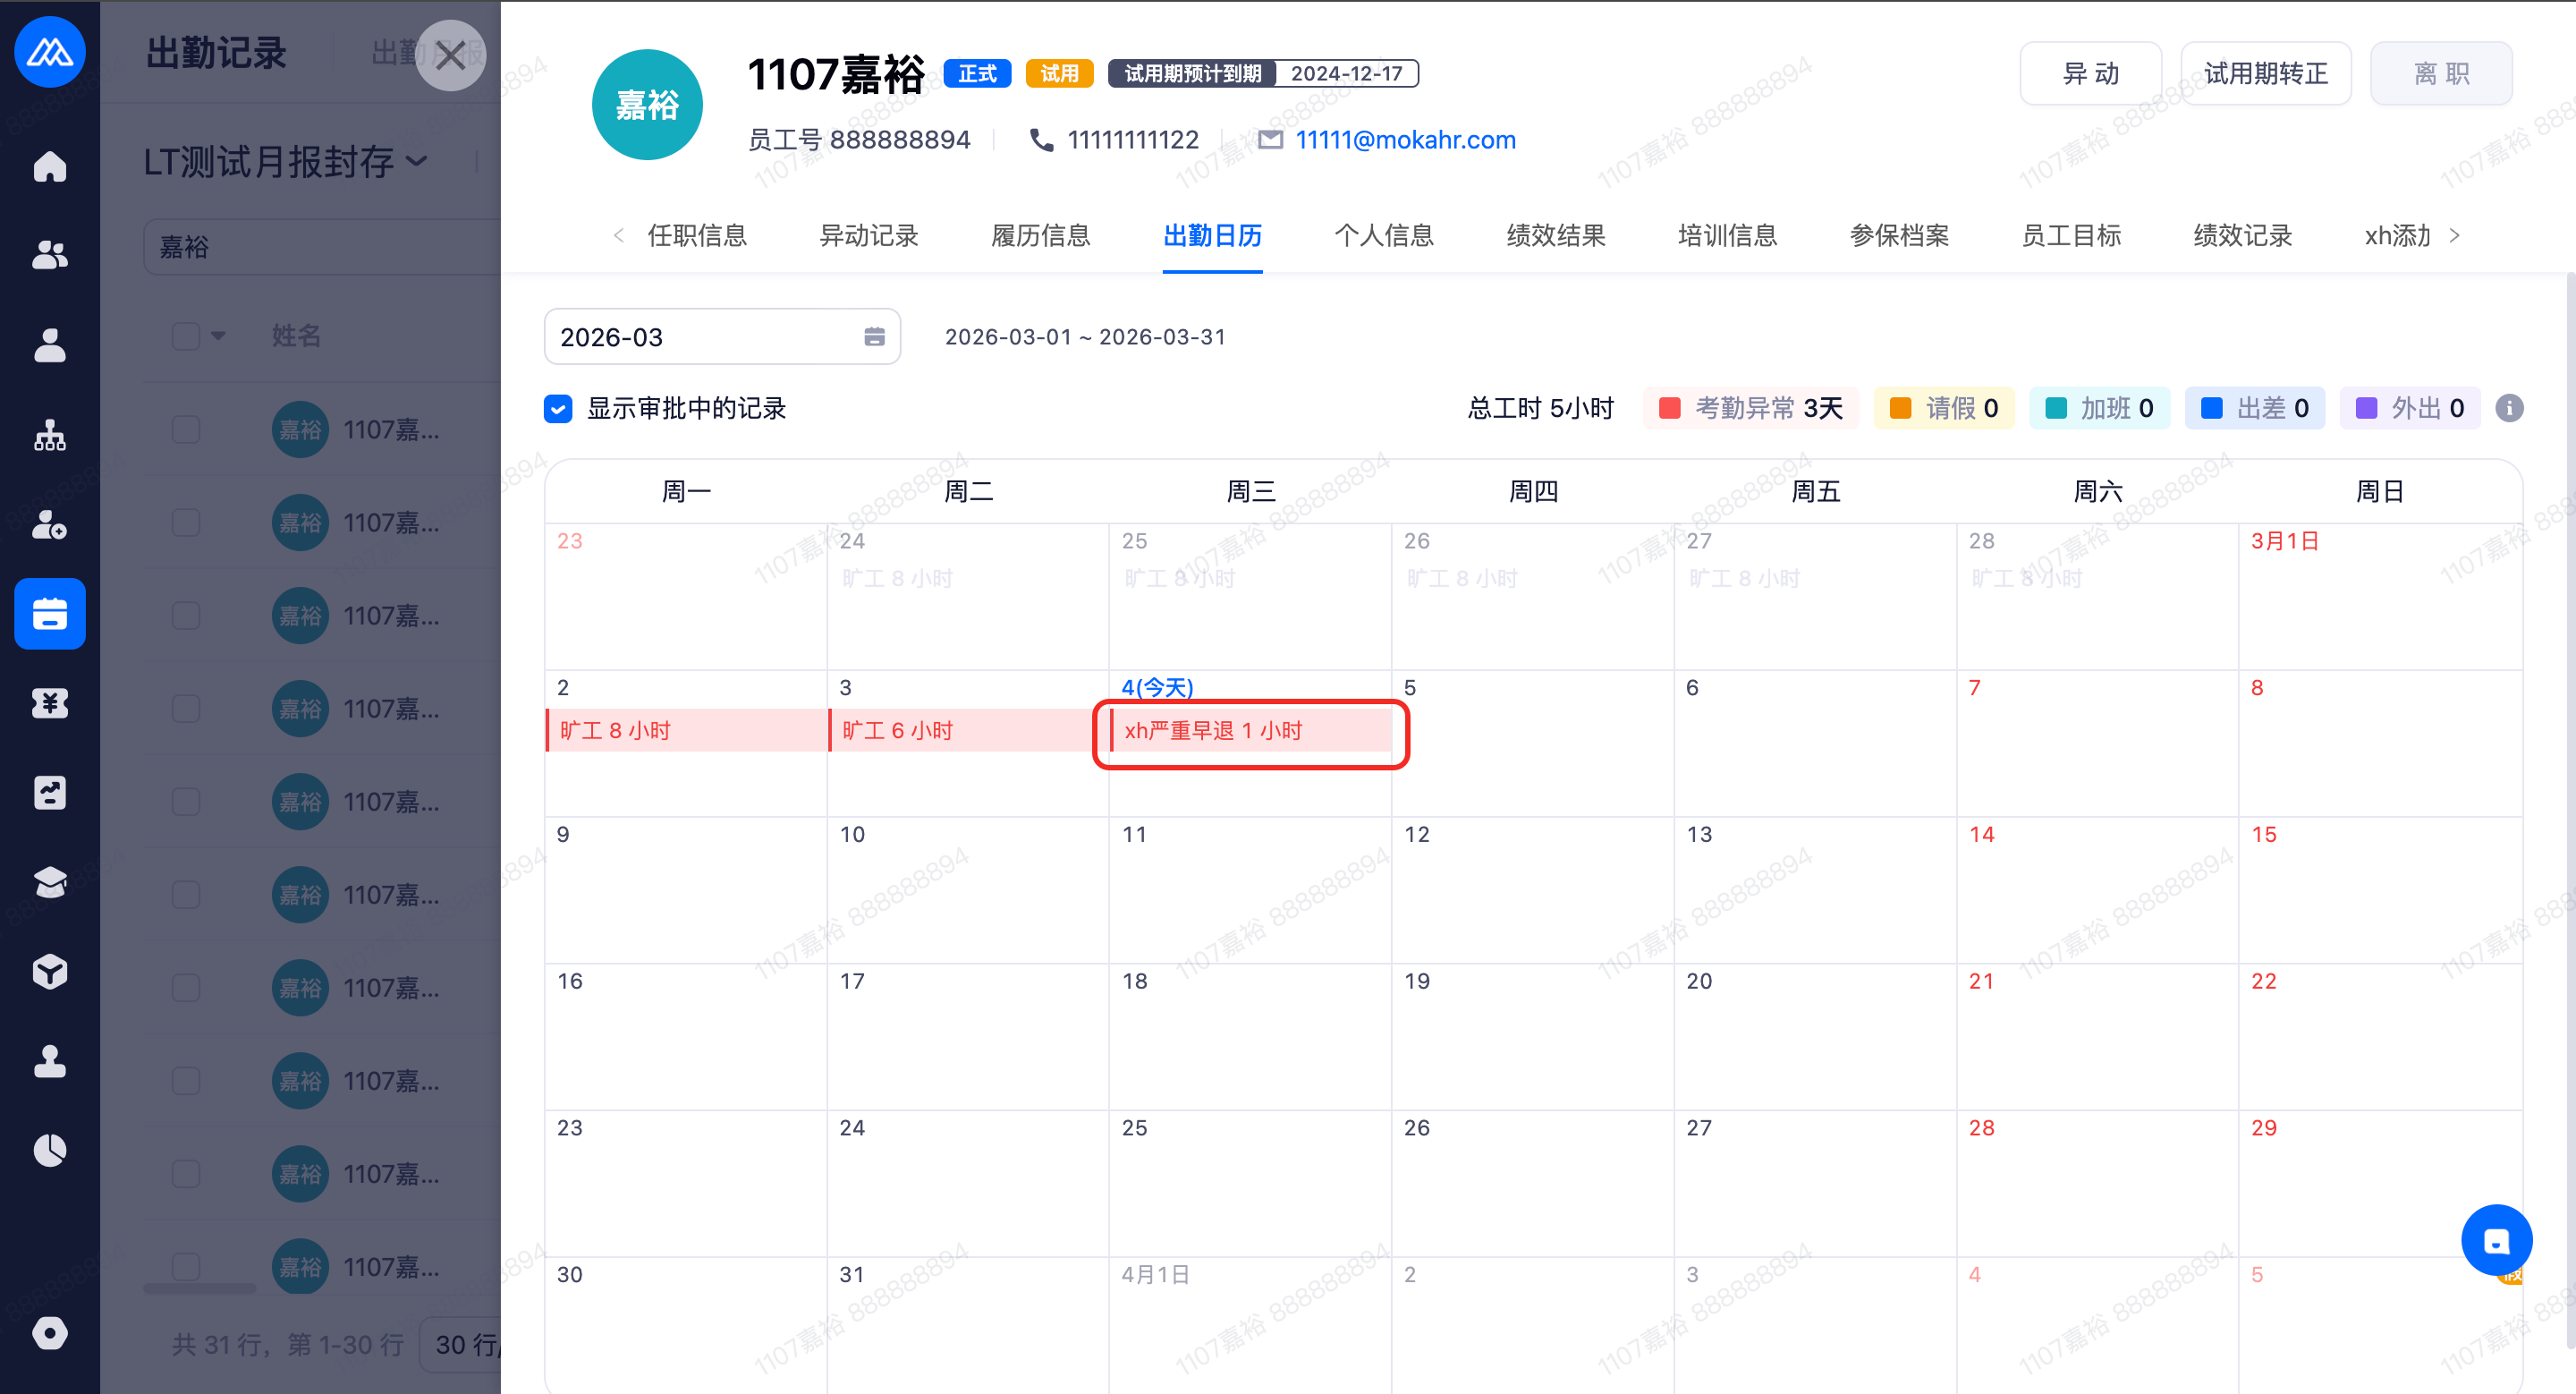This screenshot has height=1394, width=2576.
Task: Open the 11111@mokahr.com email link
Action: (1404, 140)
